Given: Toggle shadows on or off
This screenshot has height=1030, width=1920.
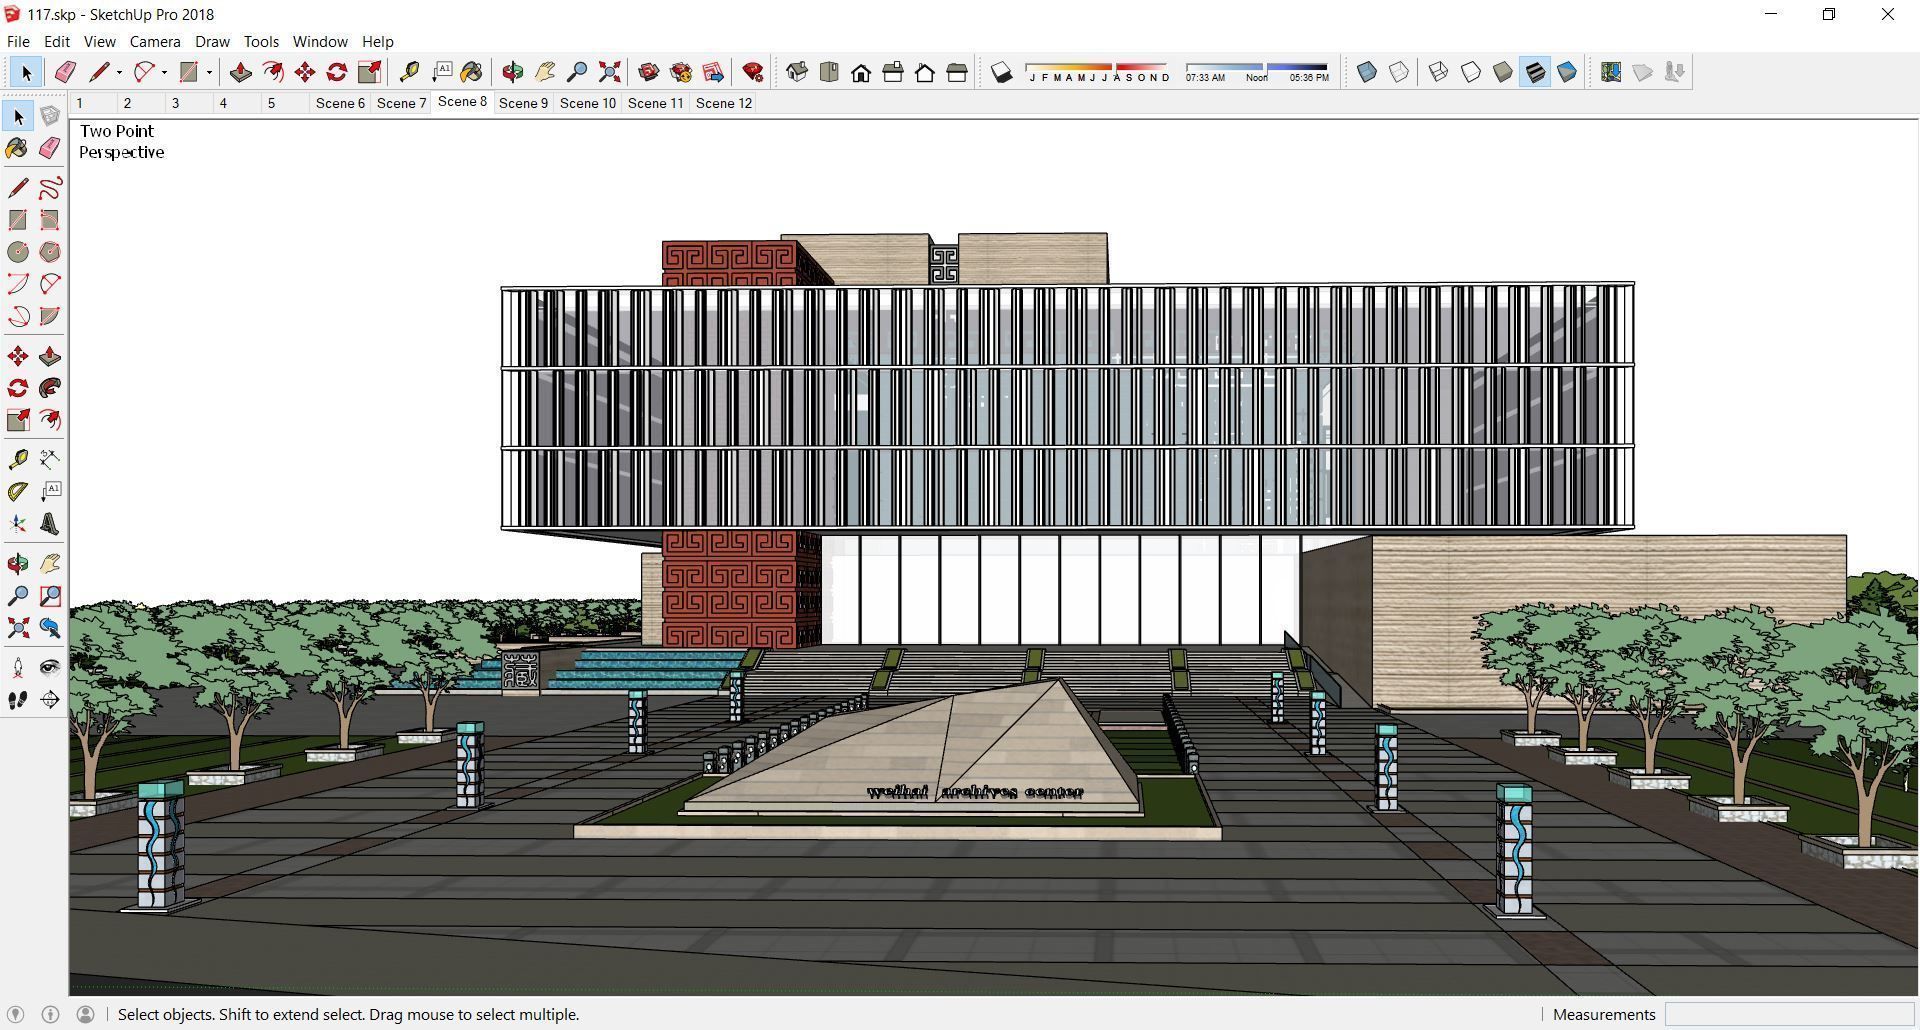Looking at the screenshot, I should pos(1002,72).
